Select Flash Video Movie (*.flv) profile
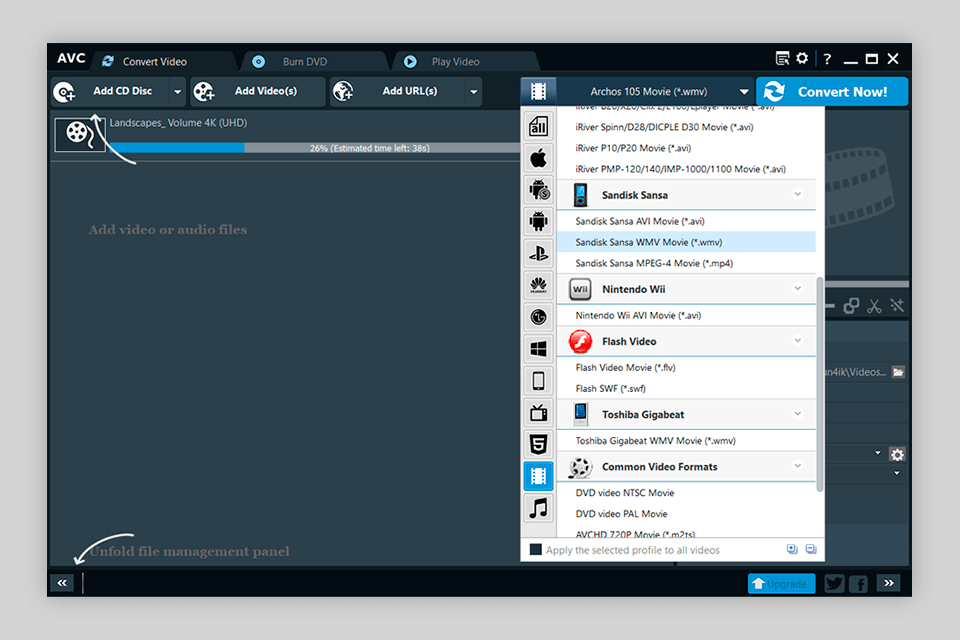Image resolution: width=960 pixels, height=640 pixels. pos(686,367)
